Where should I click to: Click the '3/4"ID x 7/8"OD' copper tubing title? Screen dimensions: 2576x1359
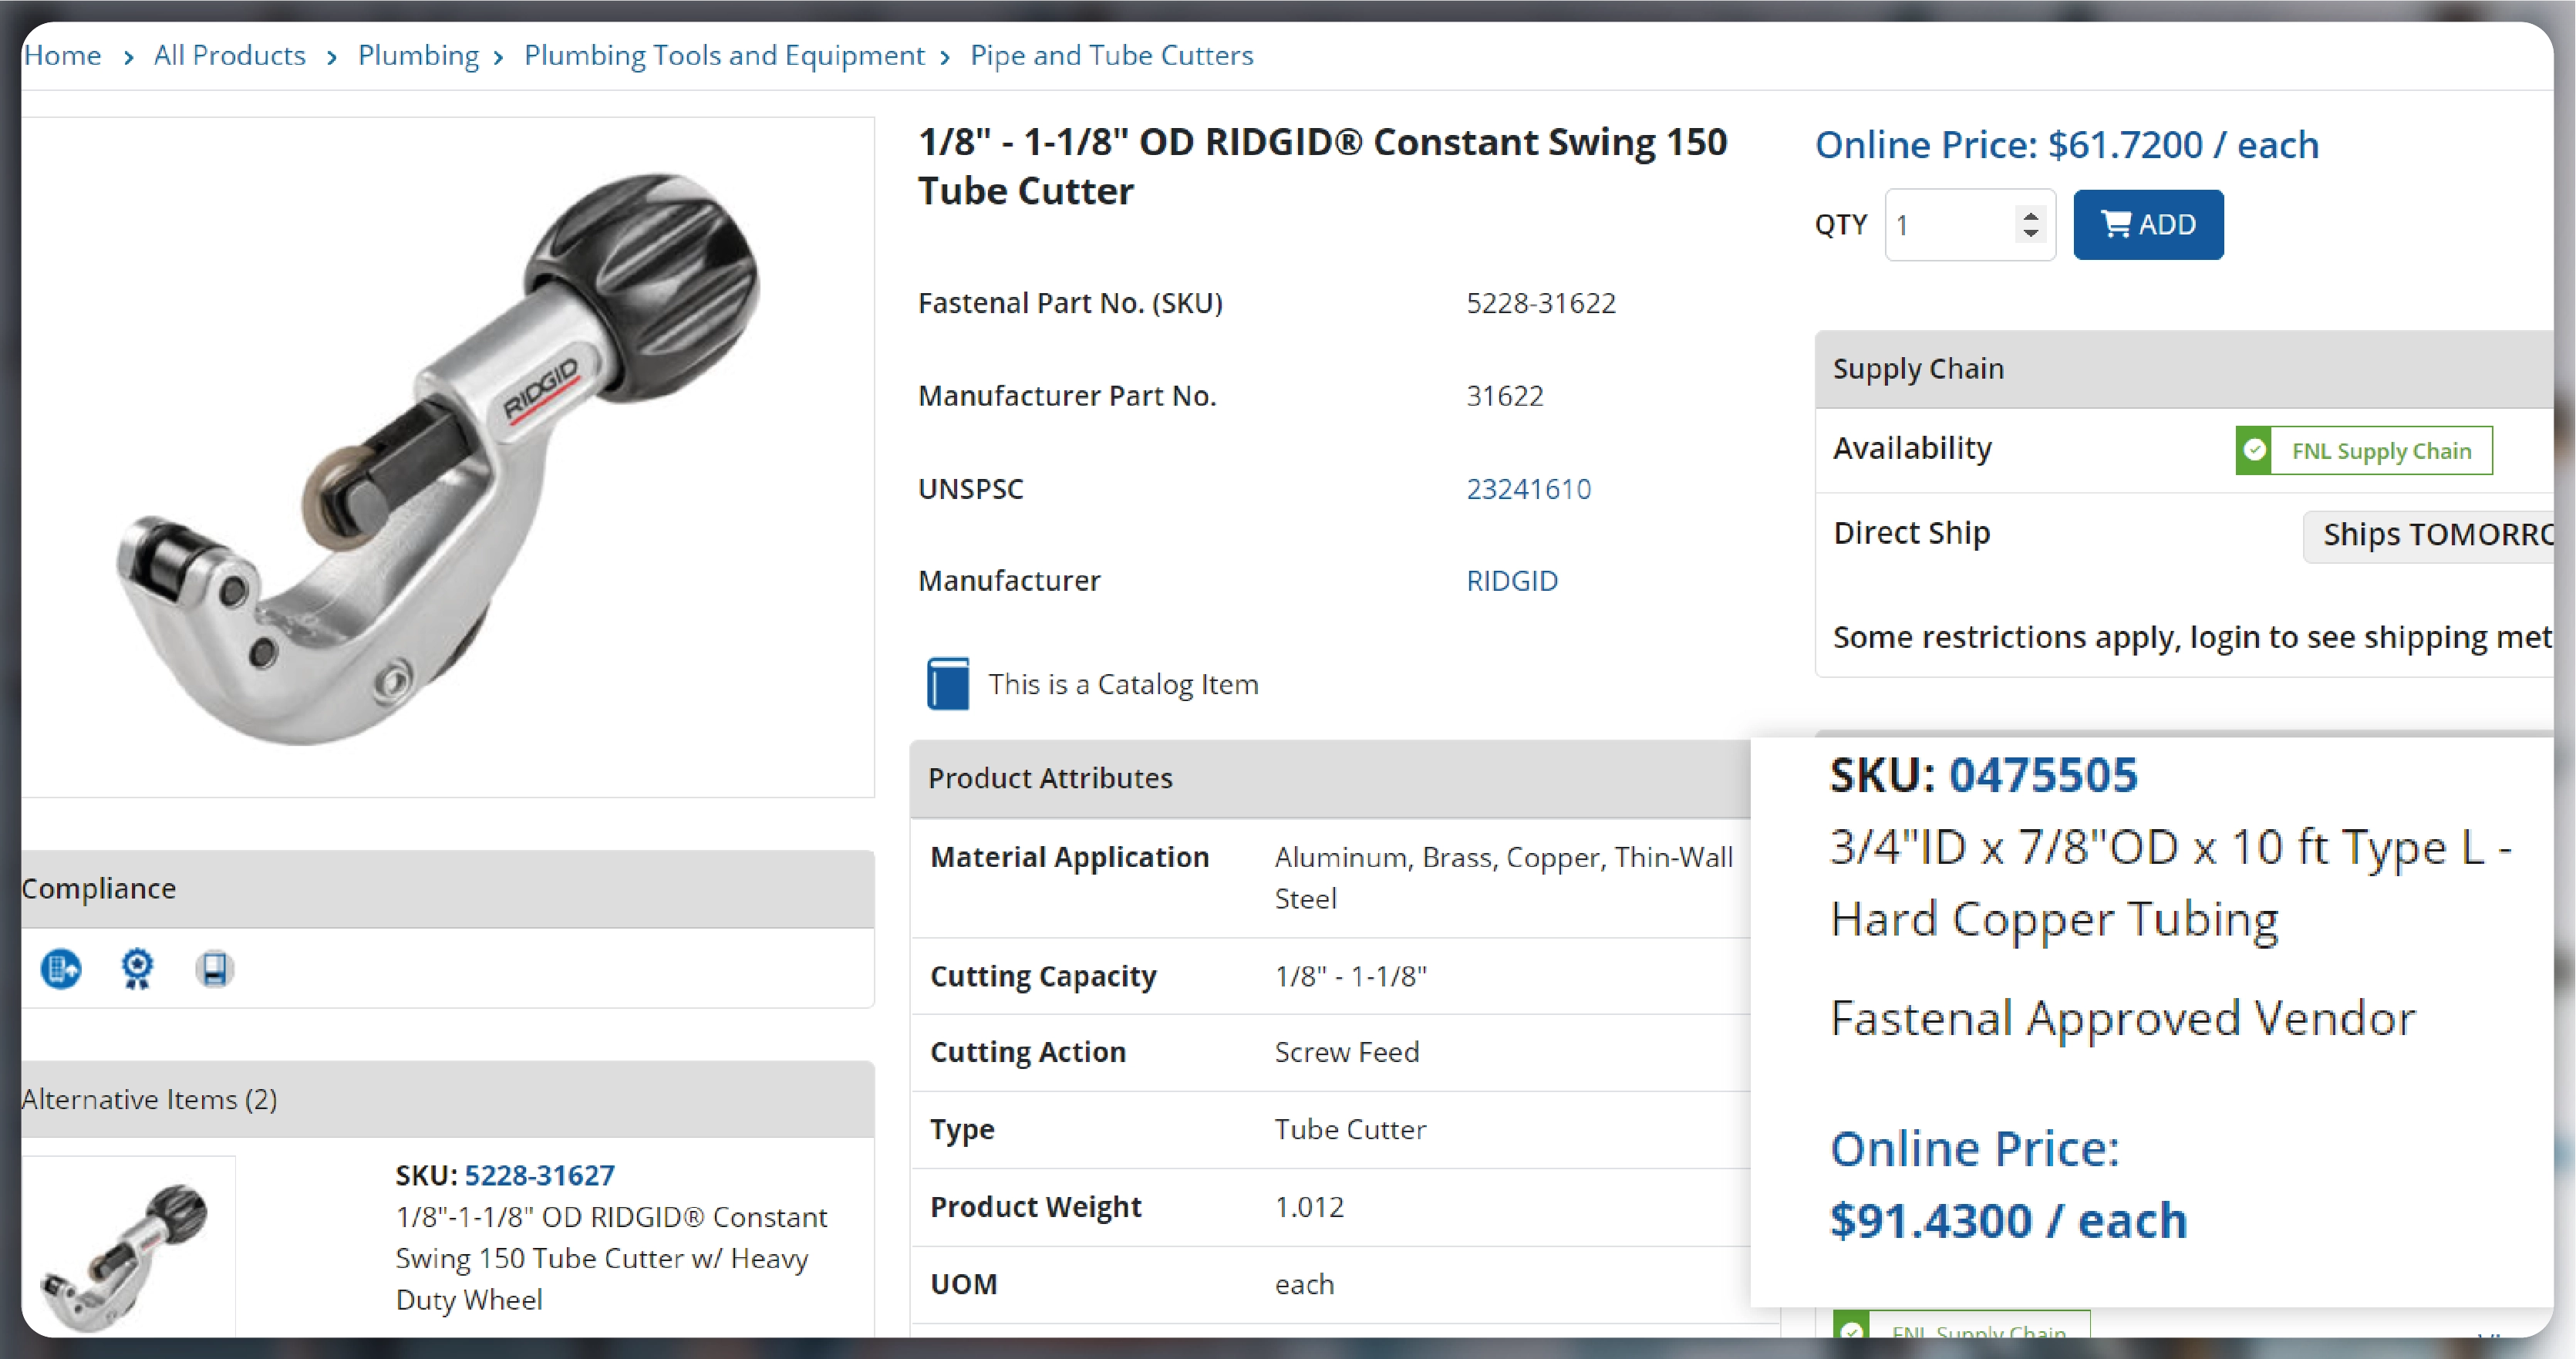pyautogui.click(x=2170, y=883)
